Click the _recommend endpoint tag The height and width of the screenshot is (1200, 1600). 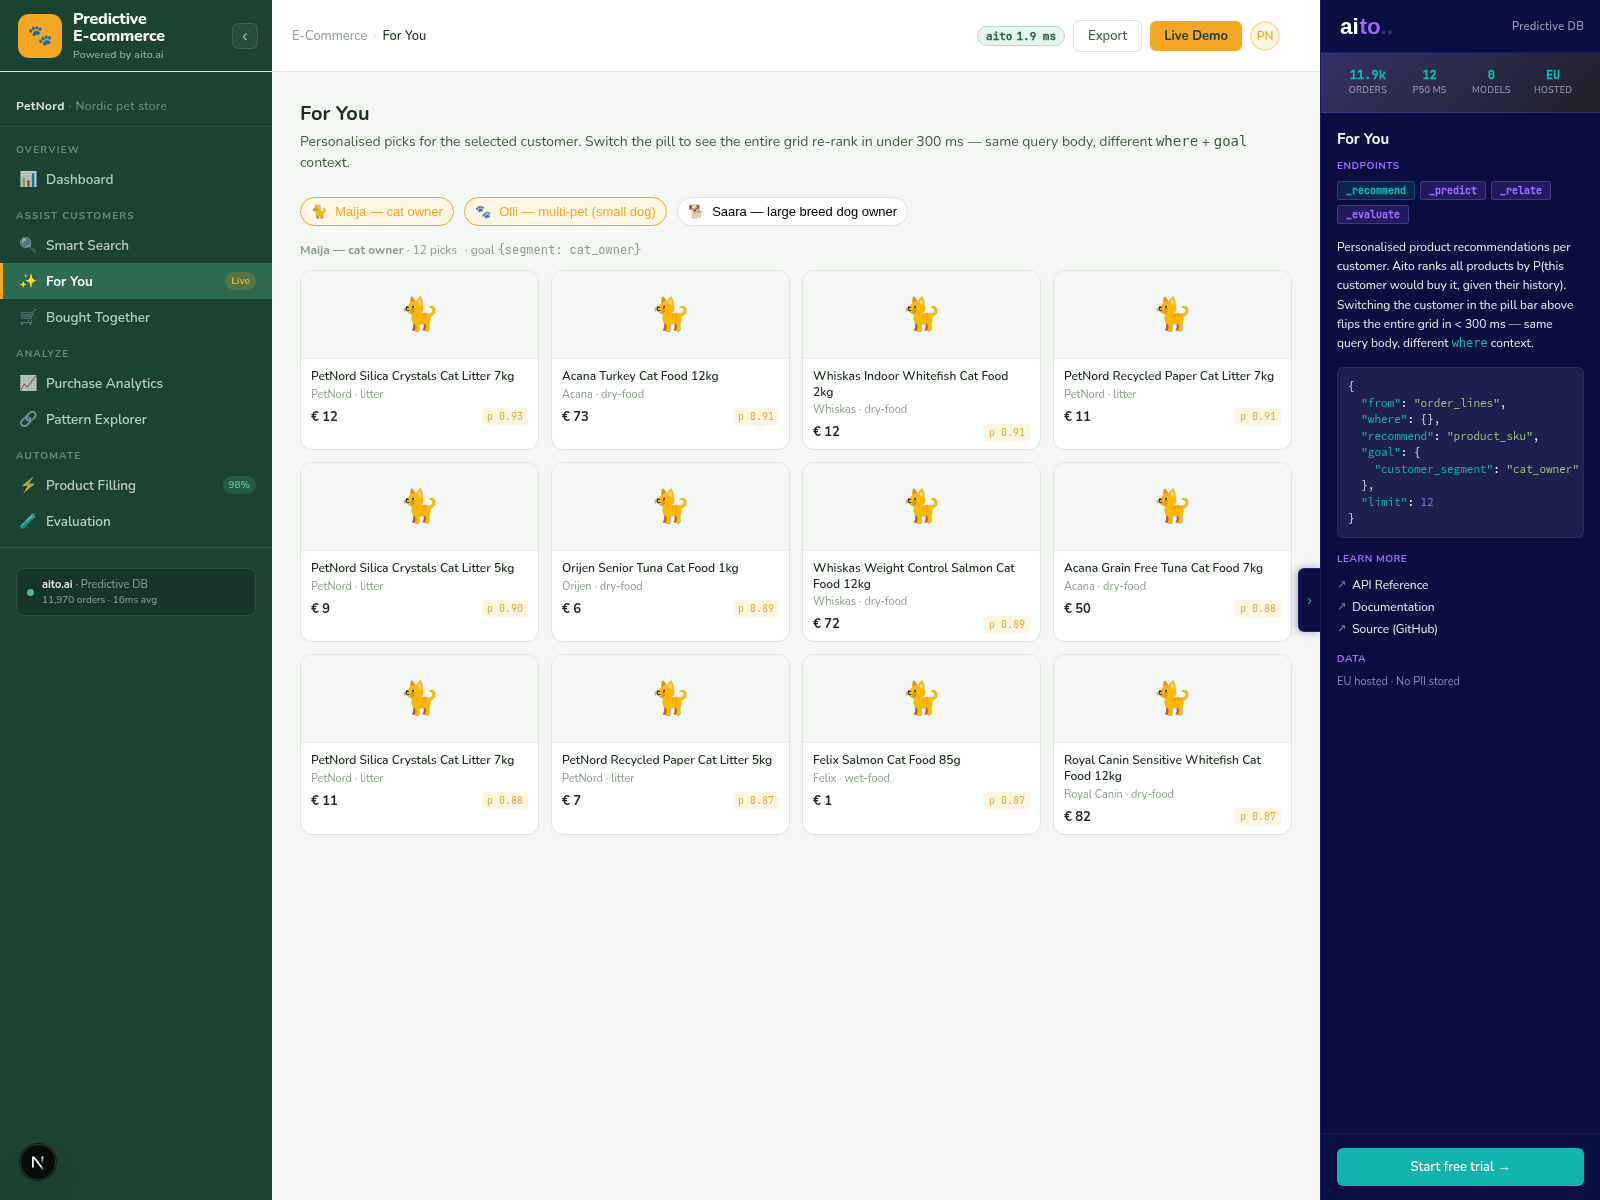click(x=1376, y=190)
